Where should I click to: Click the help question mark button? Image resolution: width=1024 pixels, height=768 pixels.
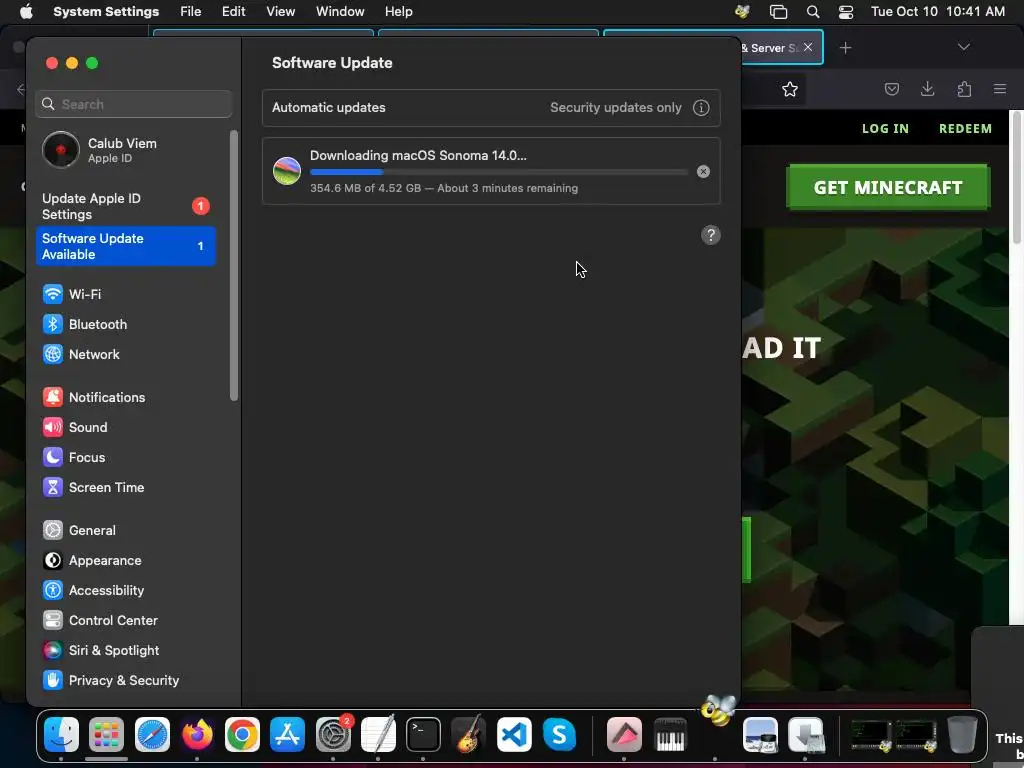tap(711, 235)
